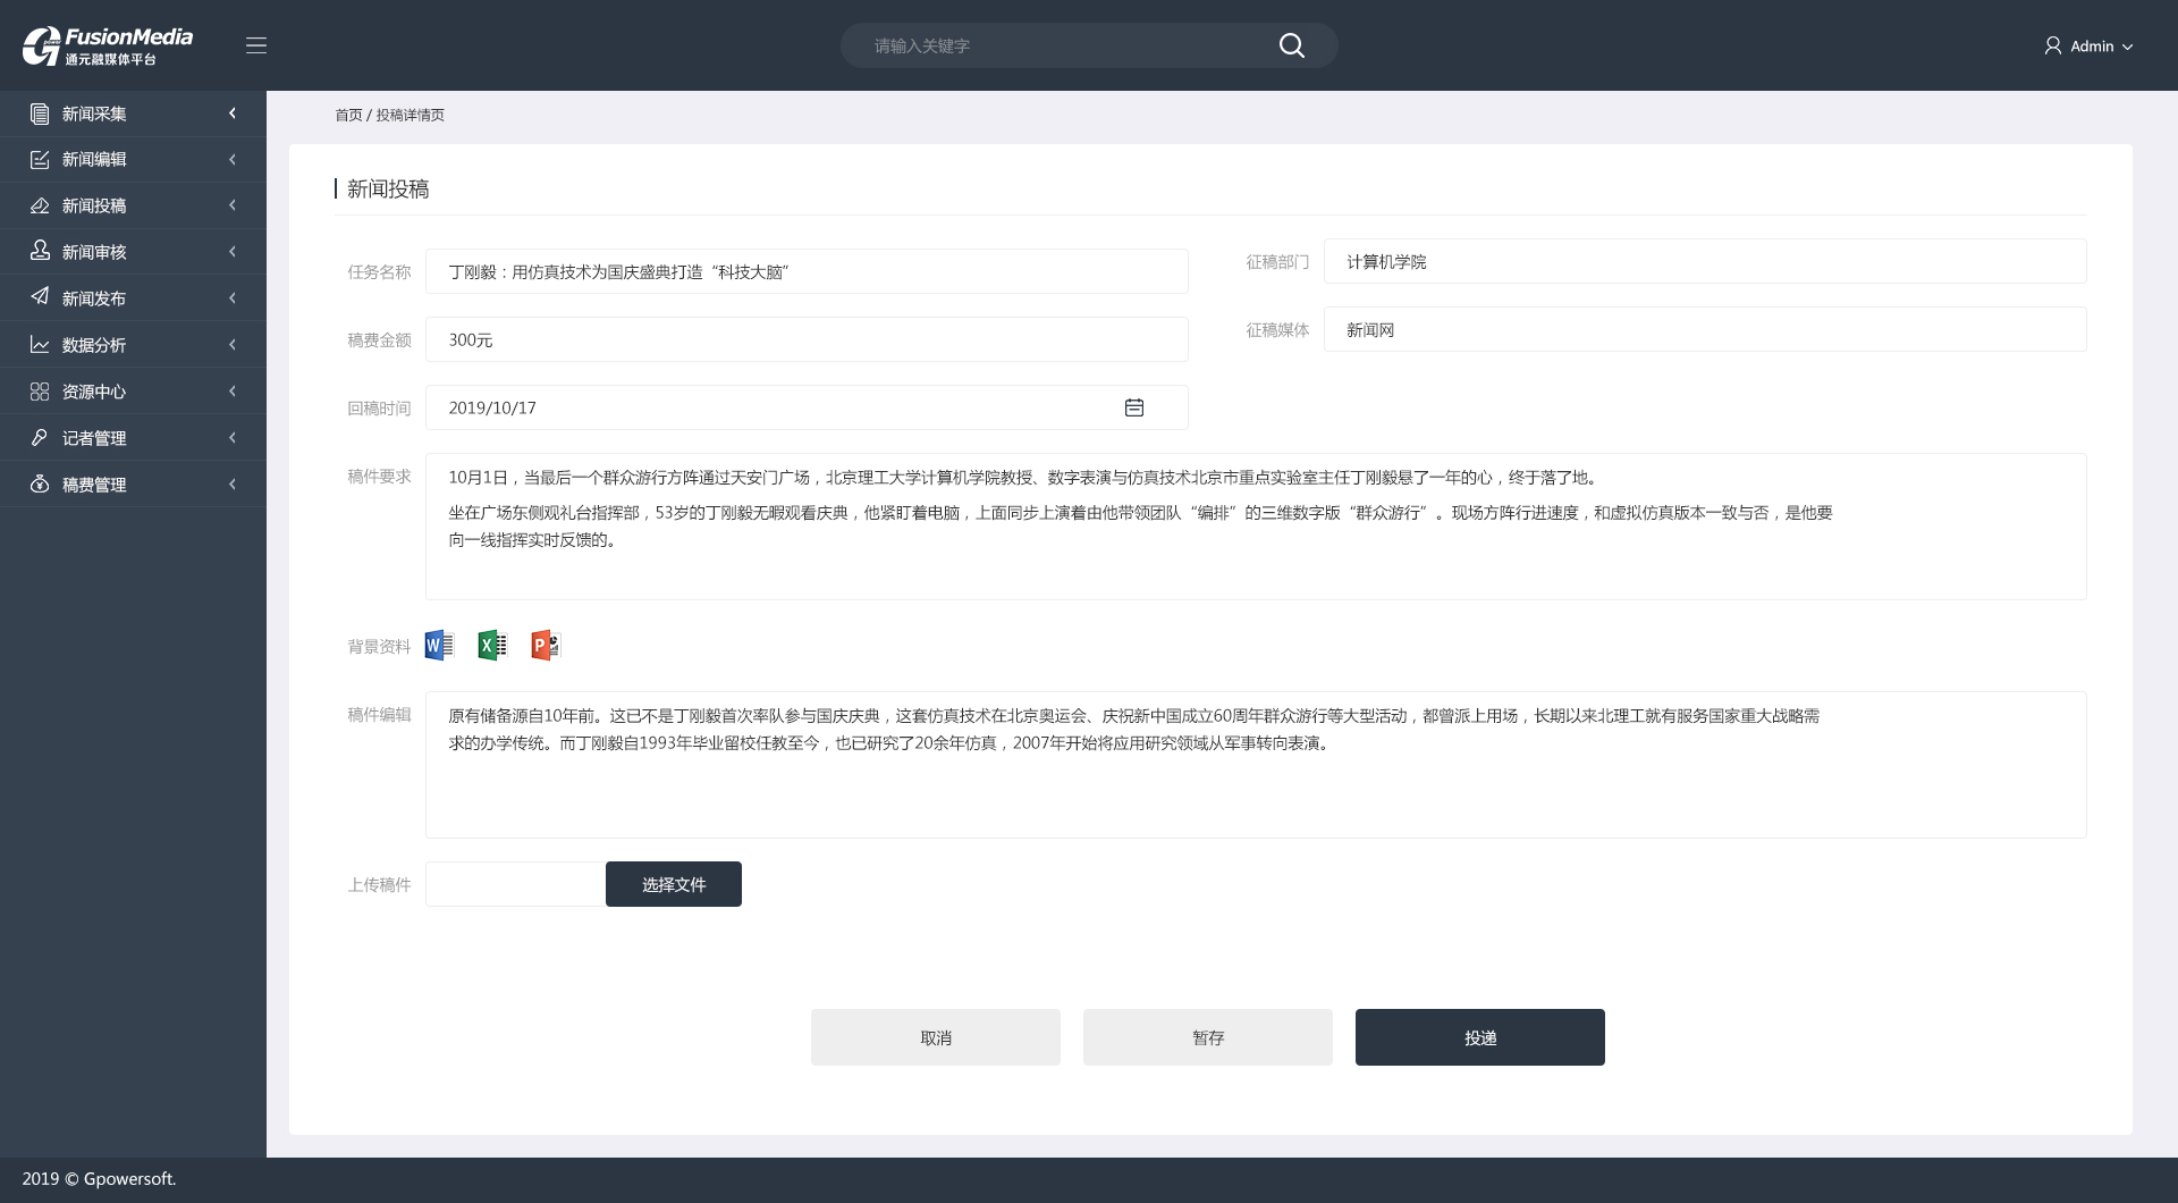Click the 数据分析 chart icon
This screenshot has height=1203, width=2178.
point(39,343)
